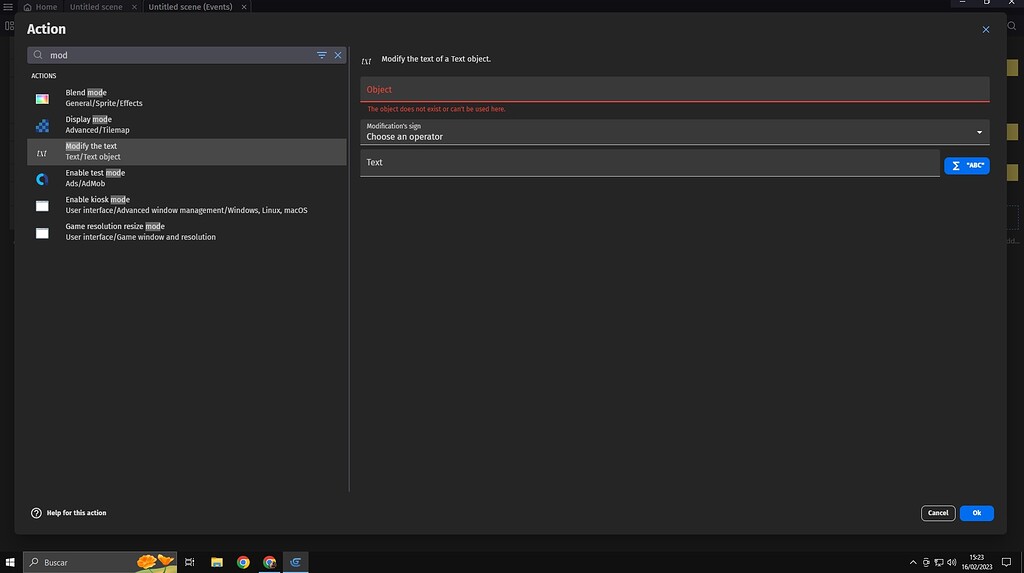Click the magnifier icon in search box
Screen dimensions: 1024x573
click(38, 56)
